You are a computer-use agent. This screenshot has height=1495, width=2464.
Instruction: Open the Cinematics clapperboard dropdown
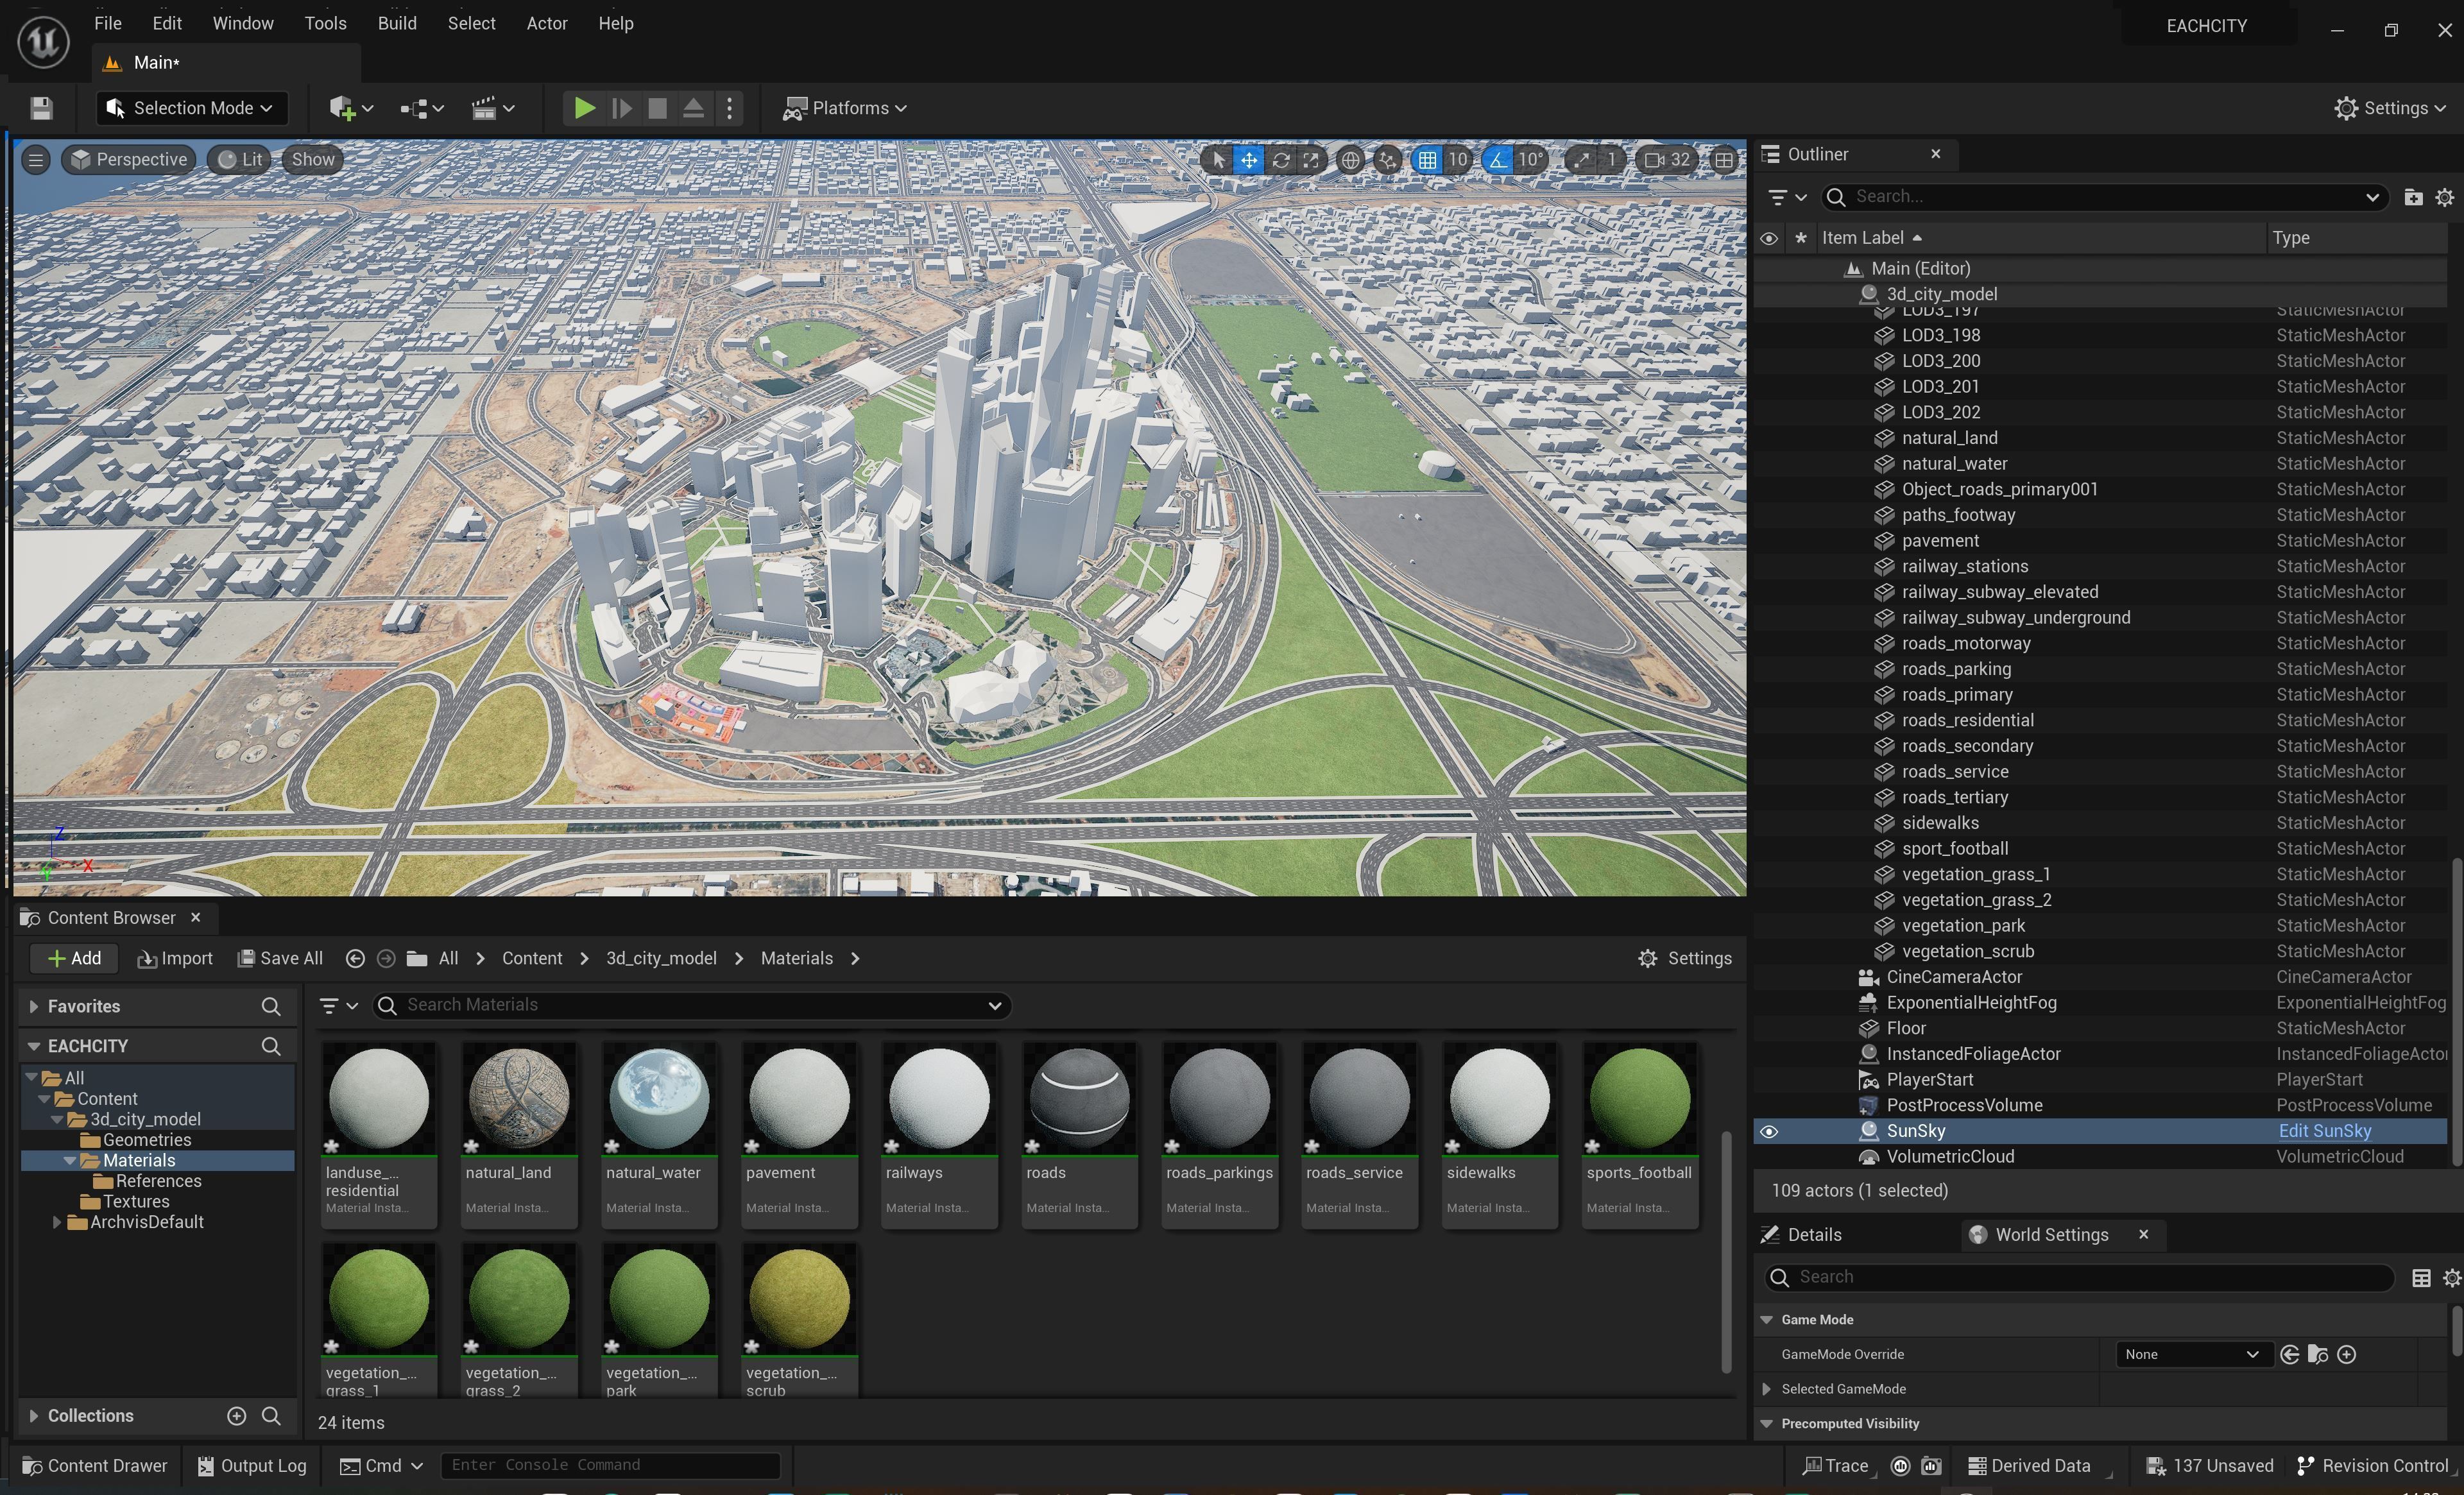point(493,108)
